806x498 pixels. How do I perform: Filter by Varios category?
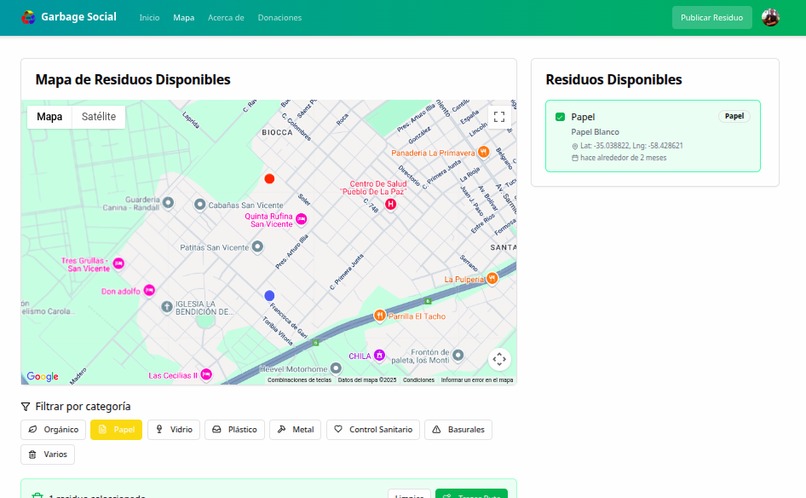(48, 454)
